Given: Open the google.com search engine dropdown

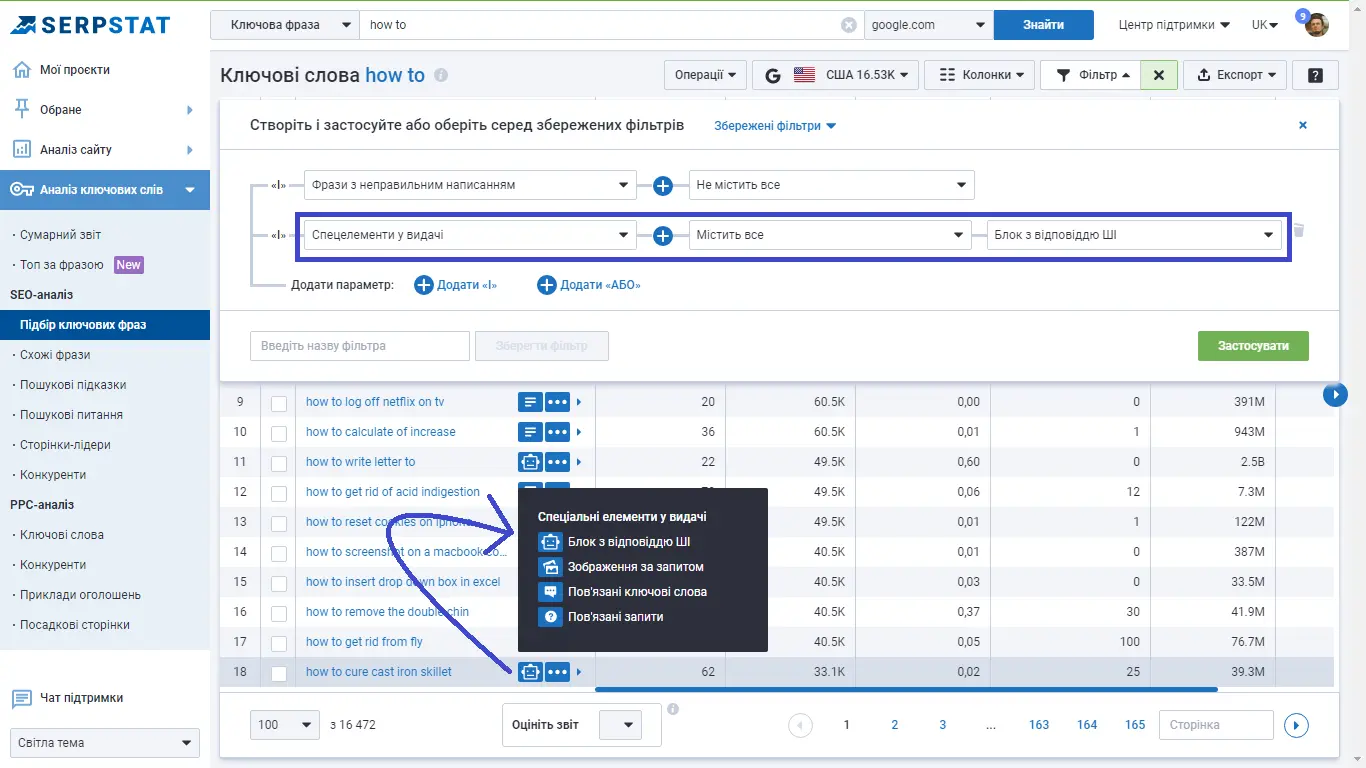Looking at the screenshot, I should (x=929, y=25).
